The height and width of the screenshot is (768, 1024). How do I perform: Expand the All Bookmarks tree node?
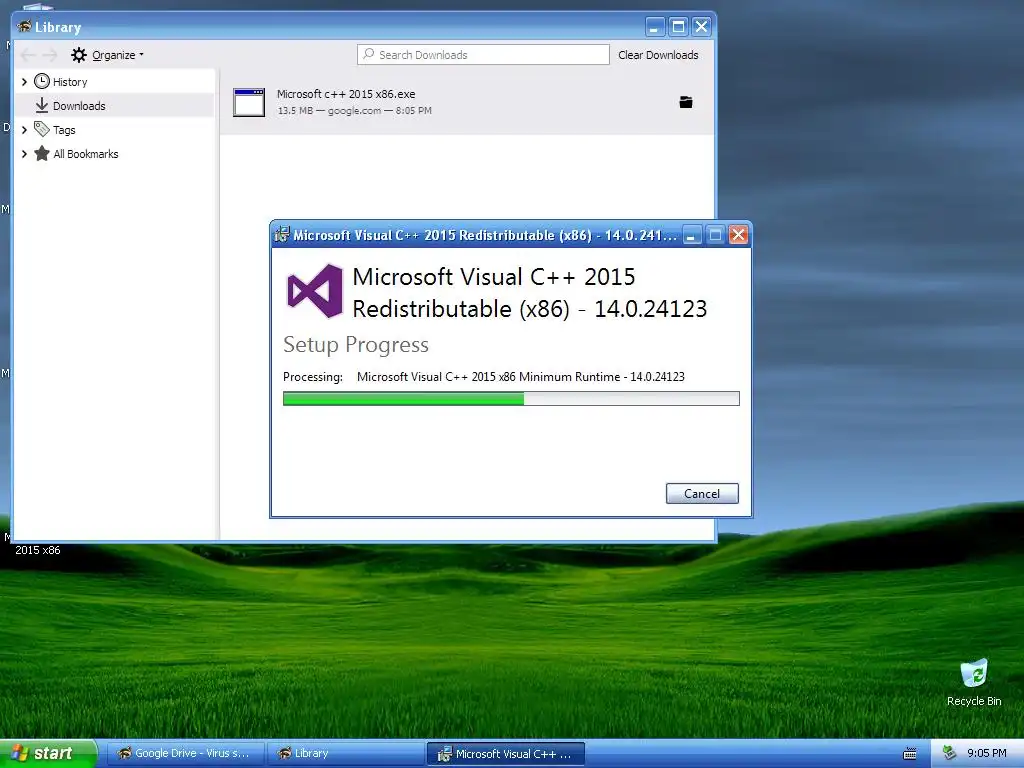pyautogui.click(x=24, y=154)
